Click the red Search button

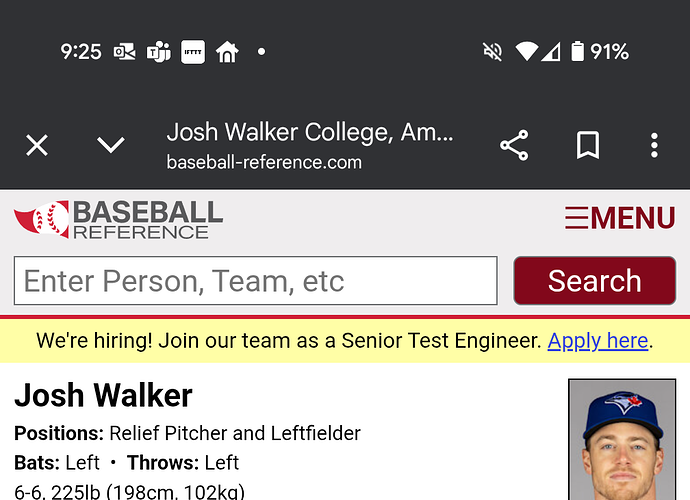pos(595,280)
